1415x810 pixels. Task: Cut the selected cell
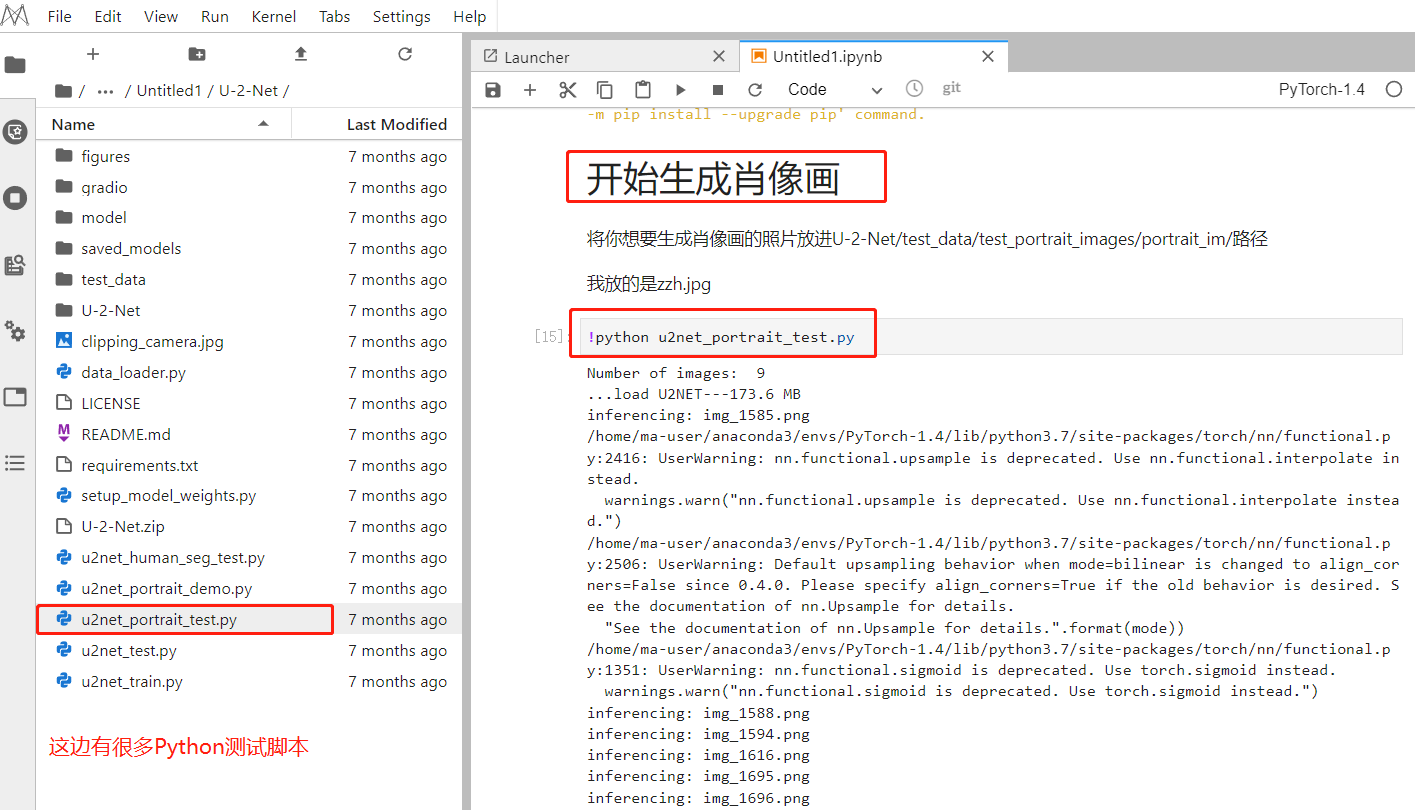(568, 90)
